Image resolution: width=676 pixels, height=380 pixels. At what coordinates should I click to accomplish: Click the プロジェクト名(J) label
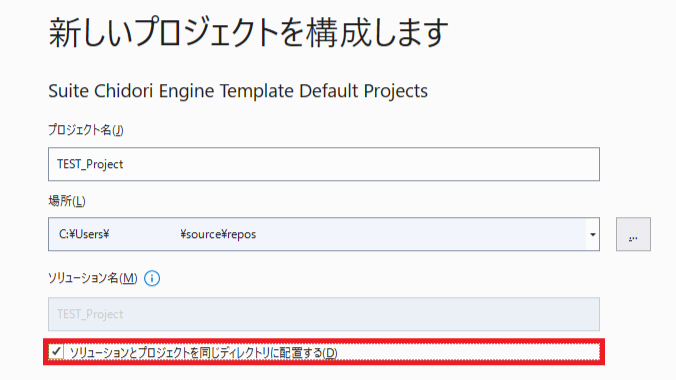click(x=86, y=130)
